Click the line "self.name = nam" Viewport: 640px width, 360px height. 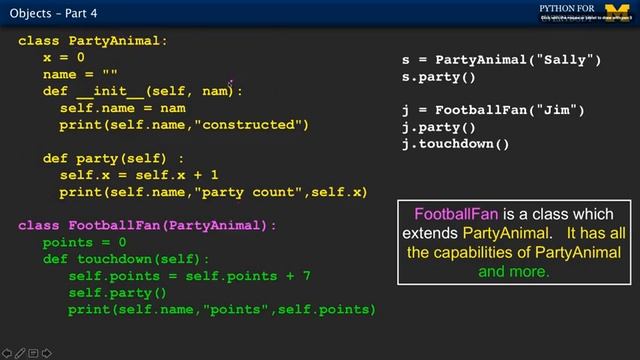pos(122,108)
